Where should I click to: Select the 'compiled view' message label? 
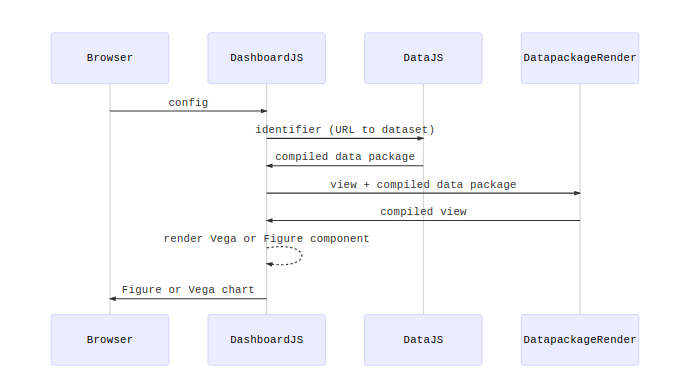[x=423, y=212]
